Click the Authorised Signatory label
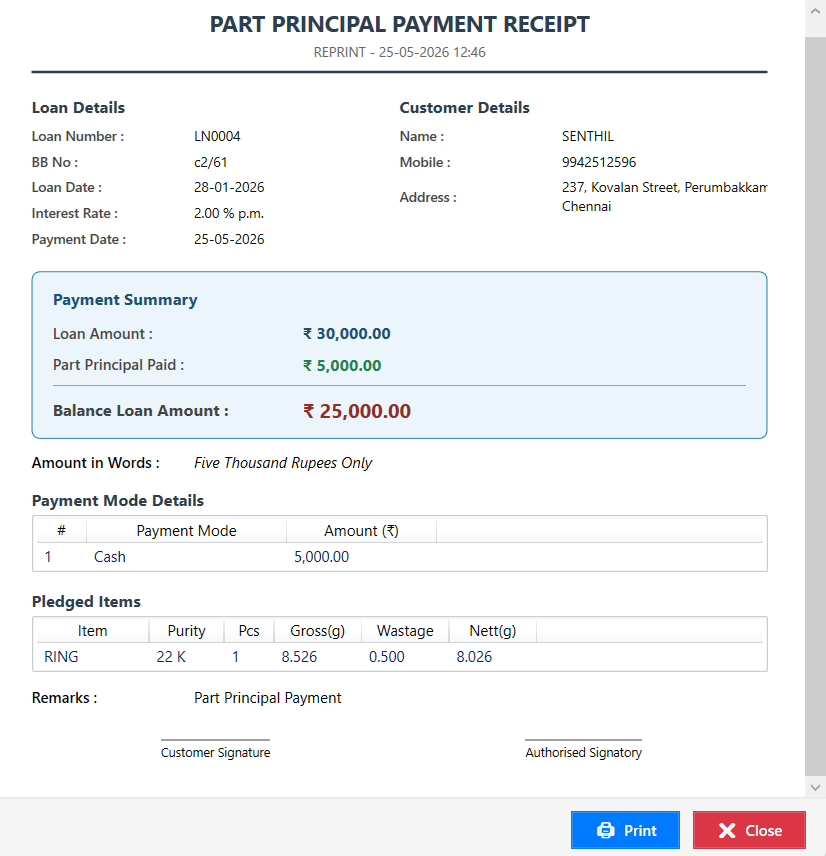 pos(584,752)
